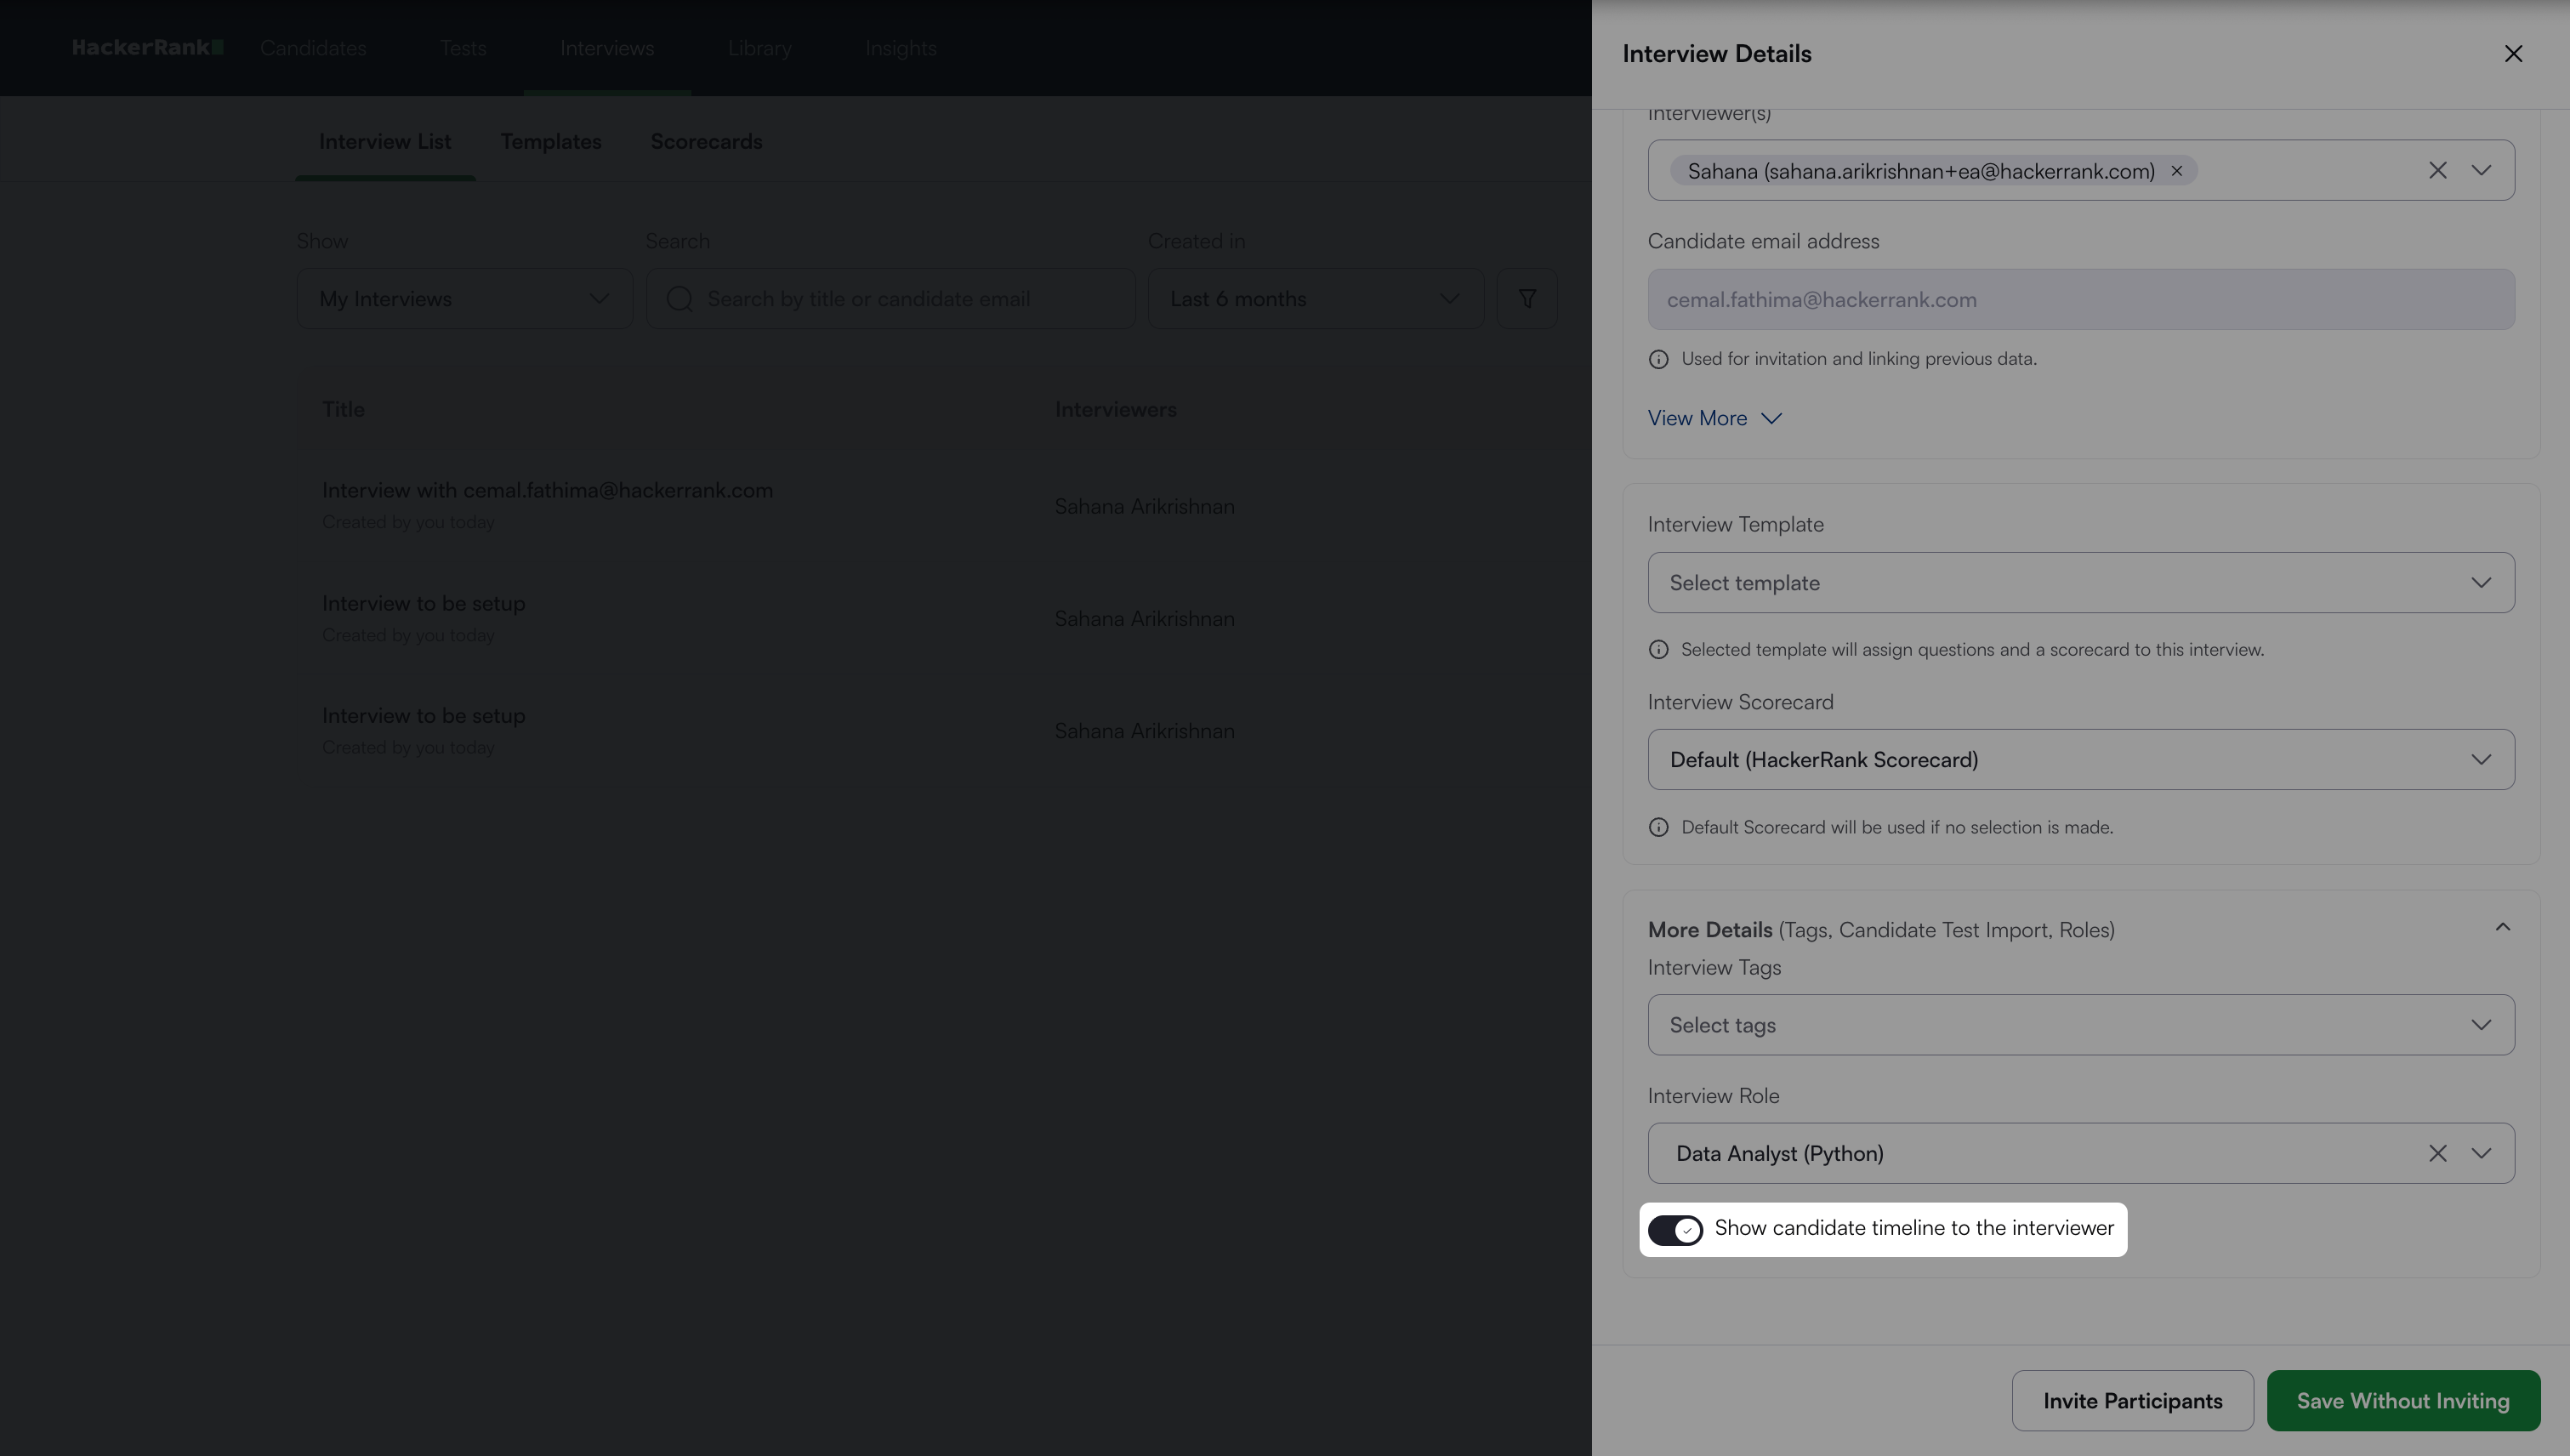2570x1456 pixels.
Task: Expand the View More link
Action: (1714, 419)
